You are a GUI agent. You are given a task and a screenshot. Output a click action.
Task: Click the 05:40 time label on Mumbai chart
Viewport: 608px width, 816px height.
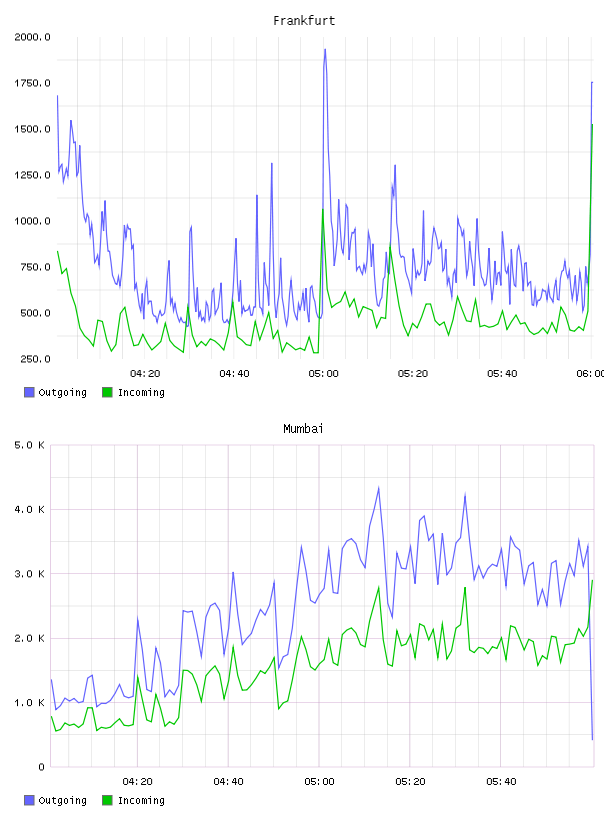point(501,782)
